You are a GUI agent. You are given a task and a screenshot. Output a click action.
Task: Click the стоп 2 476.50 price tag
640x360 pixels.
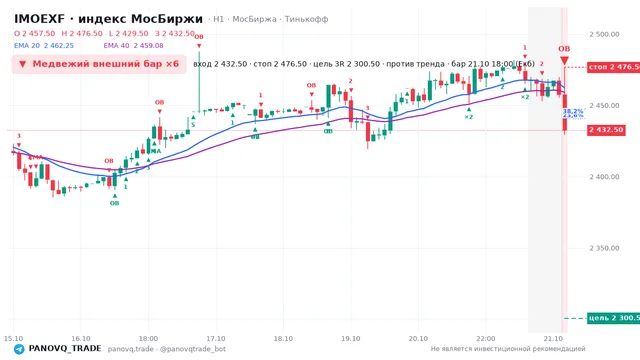(x=613, y=67)
